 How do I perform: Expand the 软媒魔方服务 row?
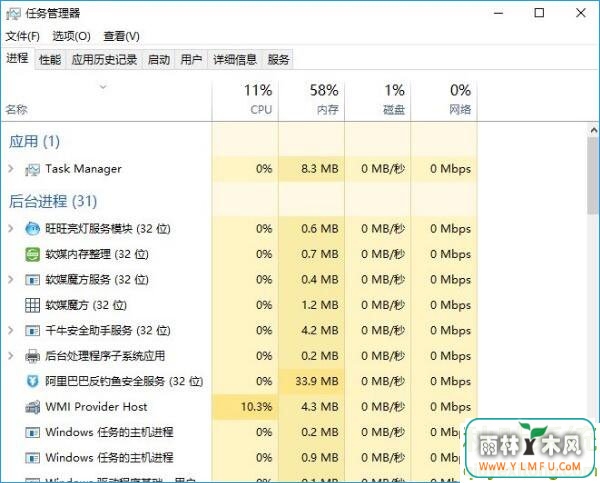(11, 279)
